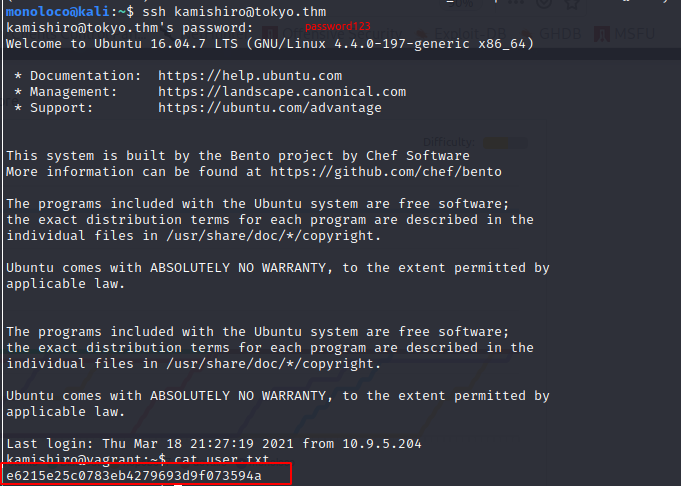681x486 pixels.
Task: Open the https://landscape.canonical.com link
Action: pos(282,92)
